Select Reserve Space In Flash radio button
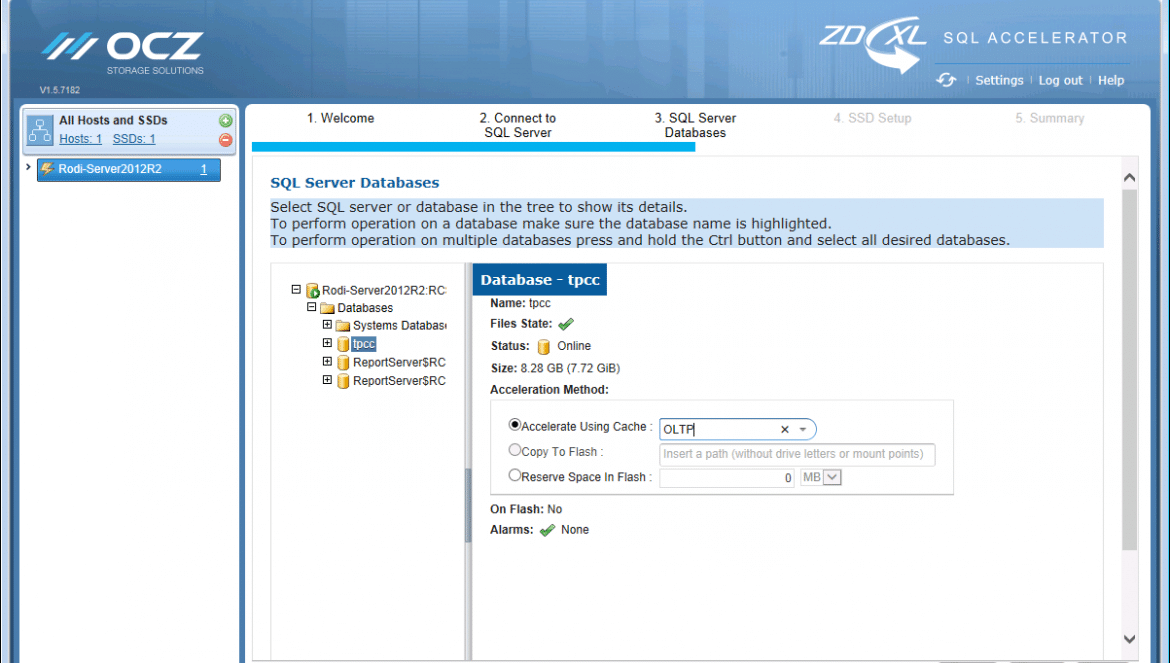1170x663 pixels. pos(514,475)
